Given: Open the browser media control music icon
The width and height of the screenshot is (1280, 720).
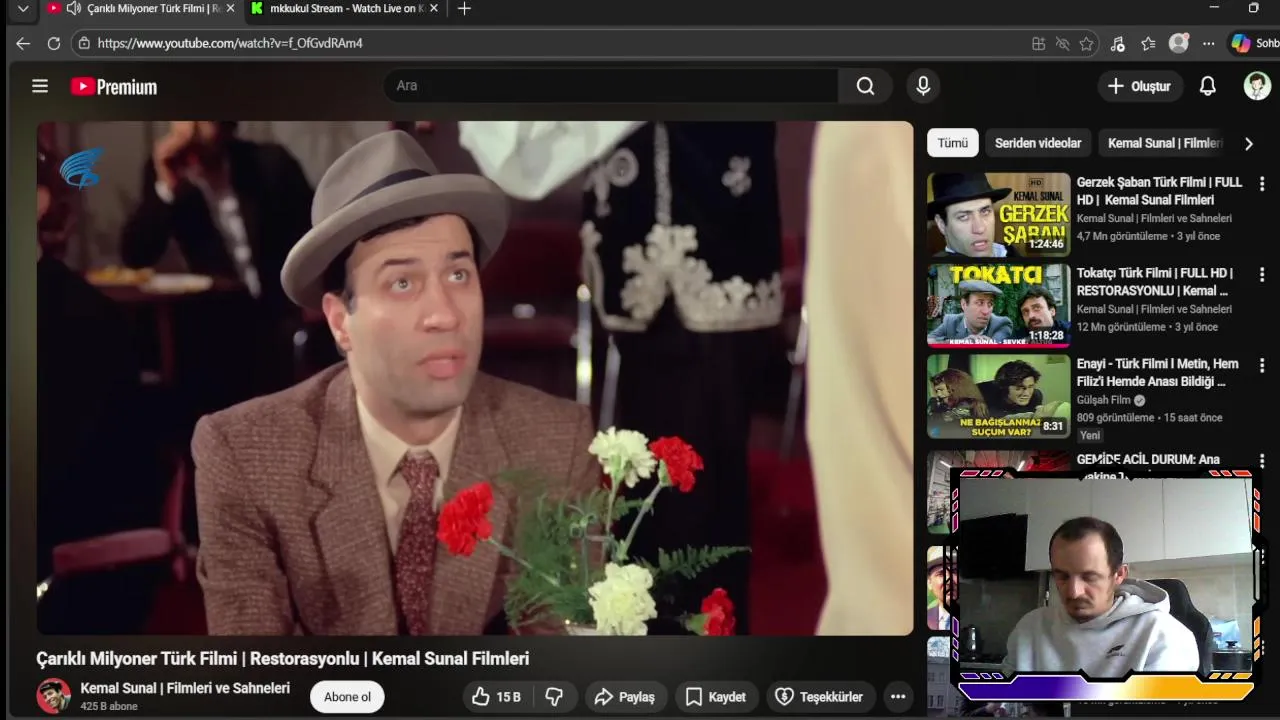Looking at the screenshot, I should [1118, 43].
